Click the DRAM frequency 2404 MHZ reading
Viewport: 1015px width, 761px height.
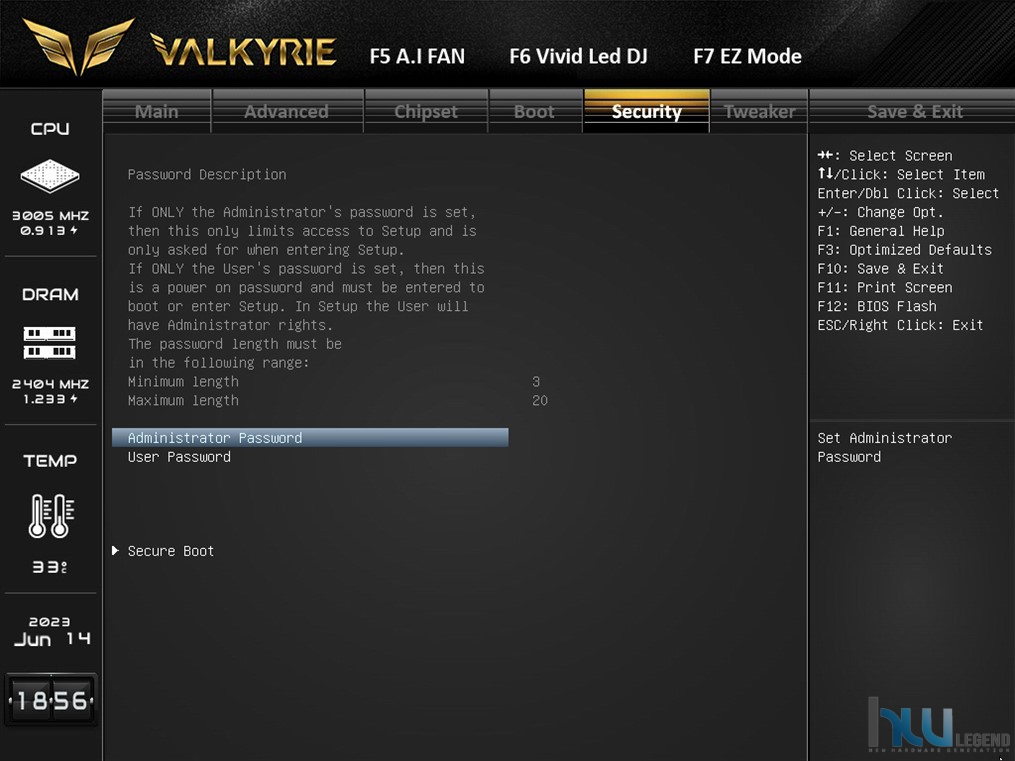coord(50,384)
